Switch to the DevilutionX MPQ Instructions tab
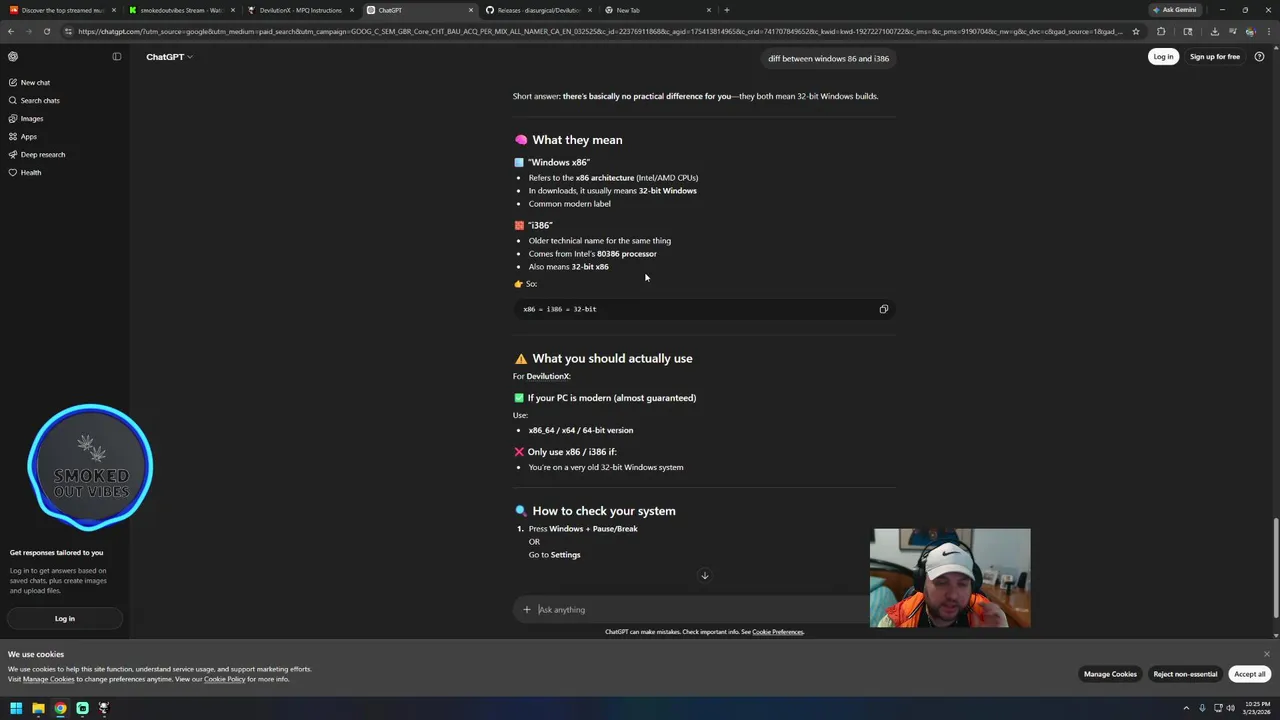The image size is (1280, 720). 300,10
